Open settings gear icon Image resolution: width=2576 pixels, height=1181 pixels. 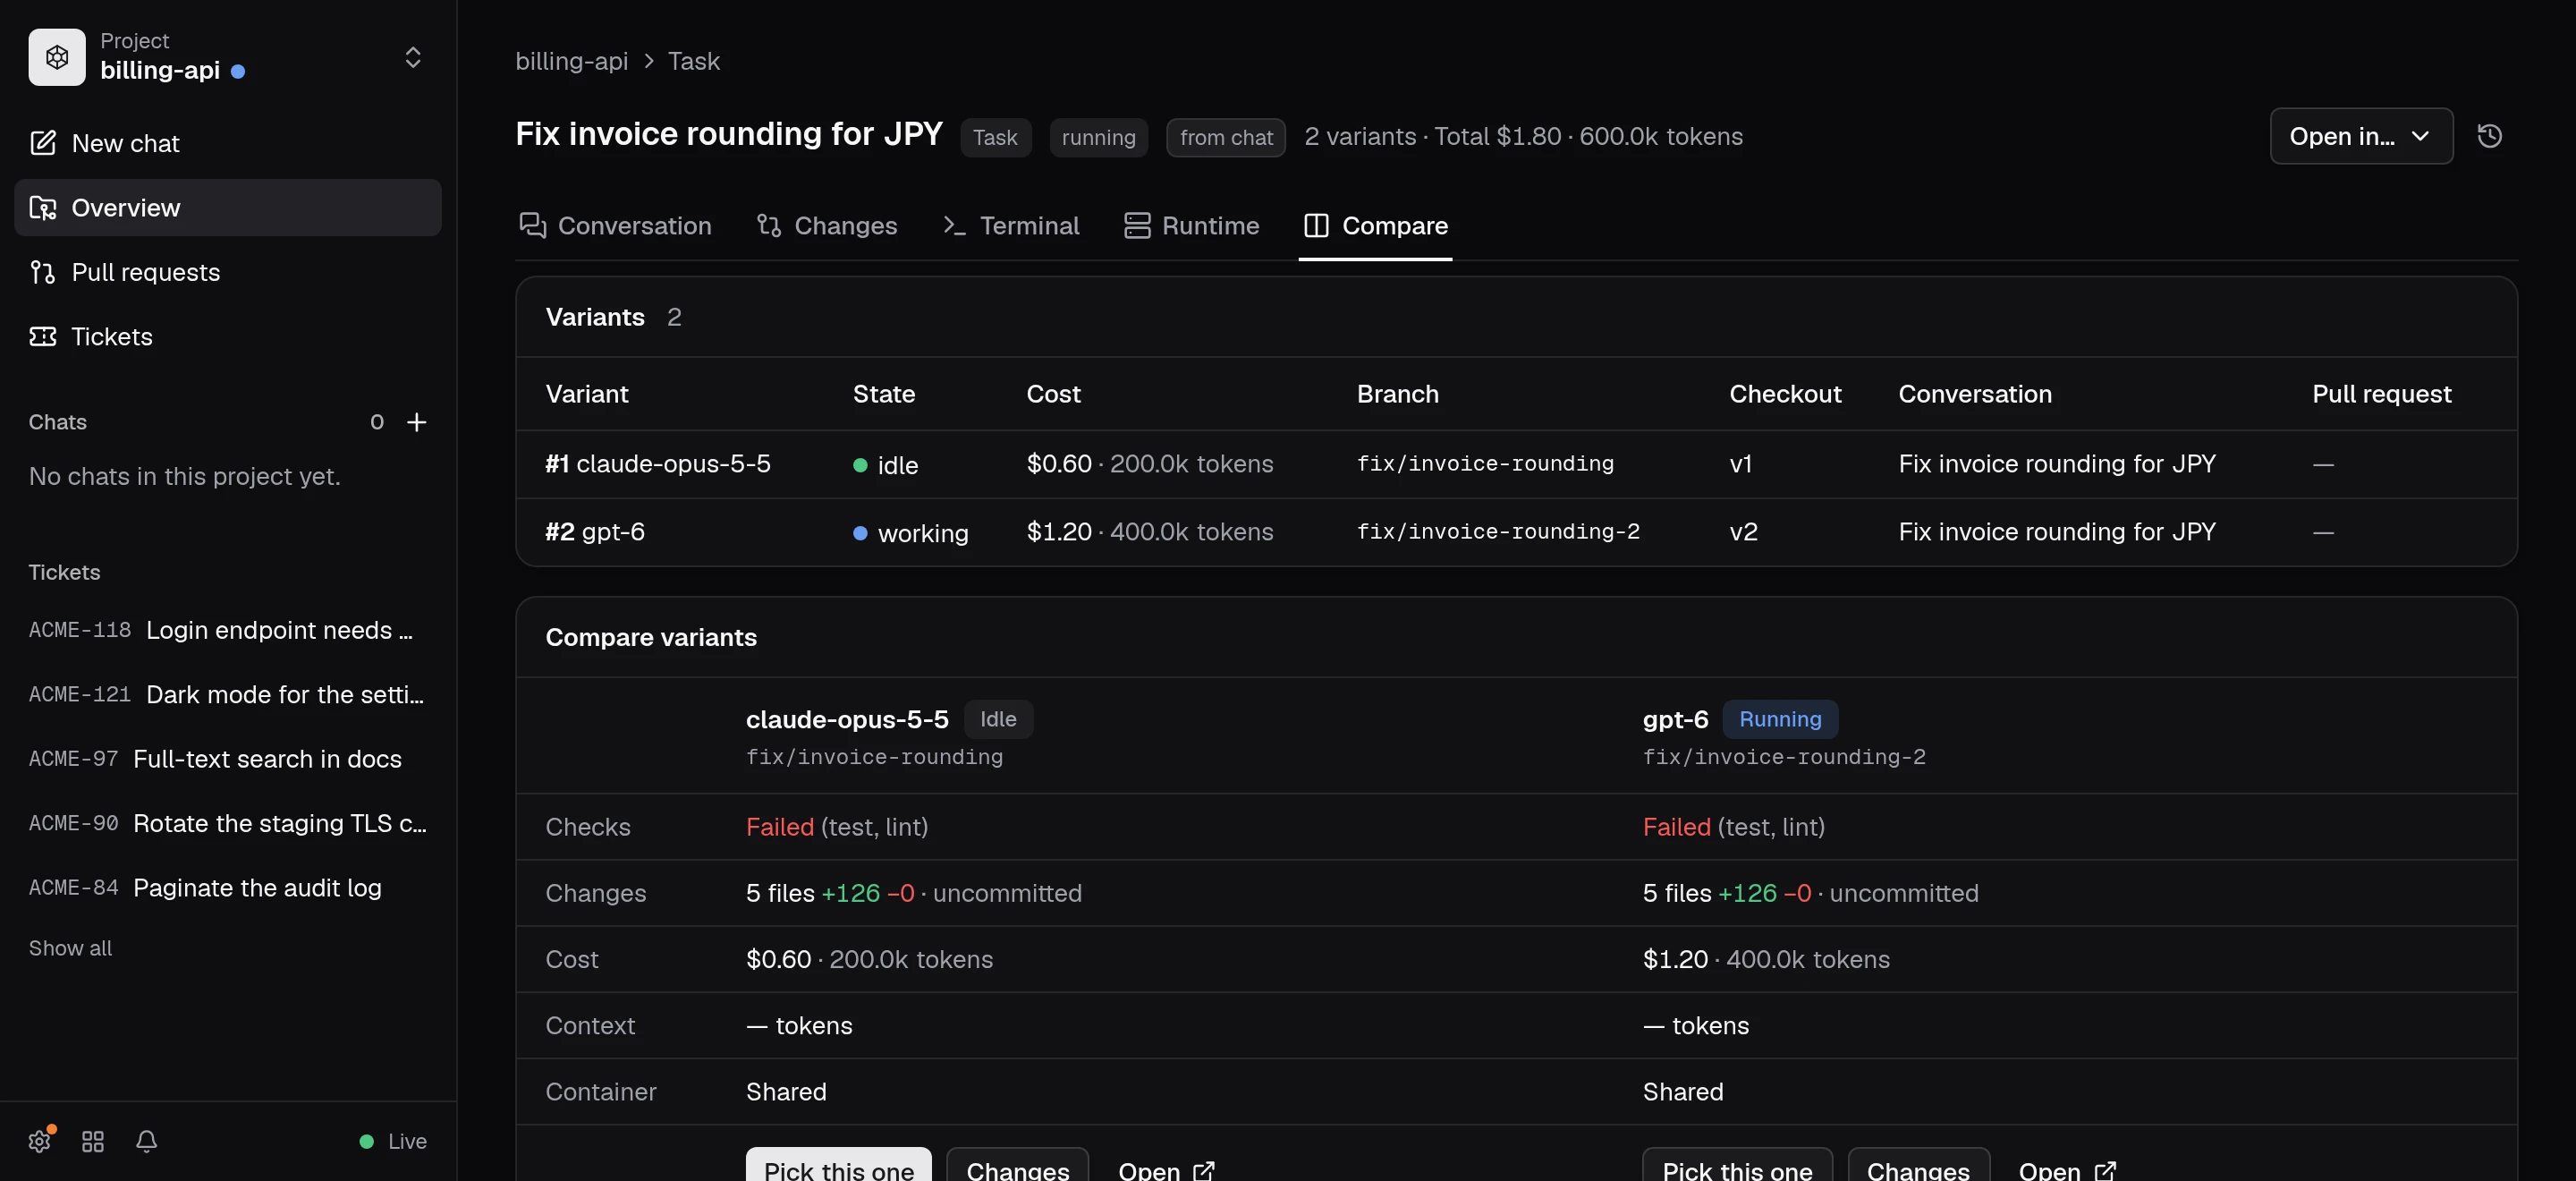(40, 1141)
